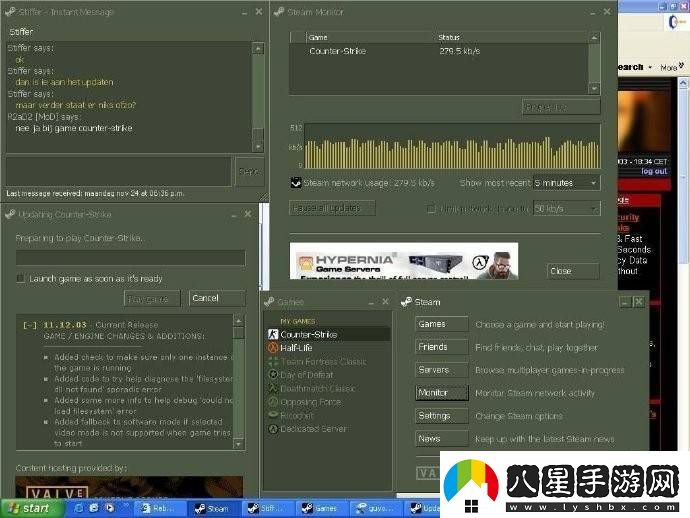
Task: Open the Hypernia Game Servers banner ad
Action: (x=404, y=261)
